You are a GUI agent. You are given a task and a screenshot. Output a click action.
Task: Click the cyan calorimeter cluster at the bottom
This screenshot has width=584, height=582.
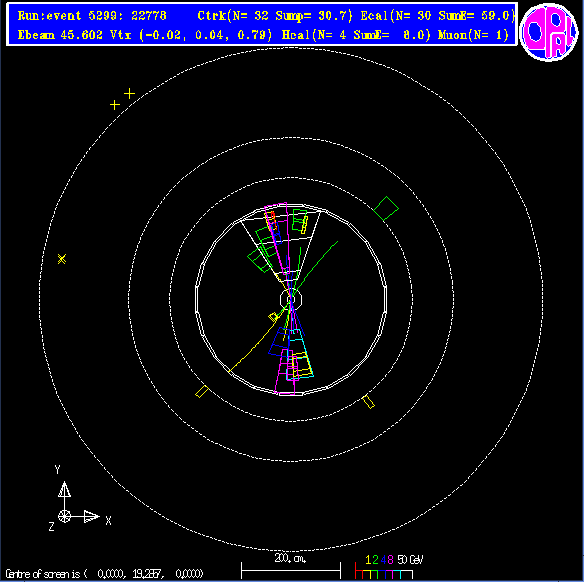click(300, 355)
